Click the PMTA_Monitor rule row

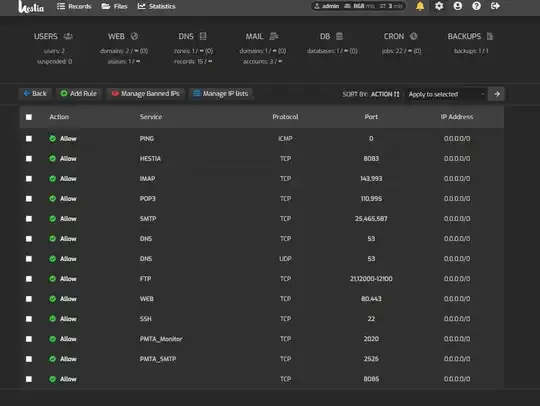pyautogui.click(x=262, y=339)
